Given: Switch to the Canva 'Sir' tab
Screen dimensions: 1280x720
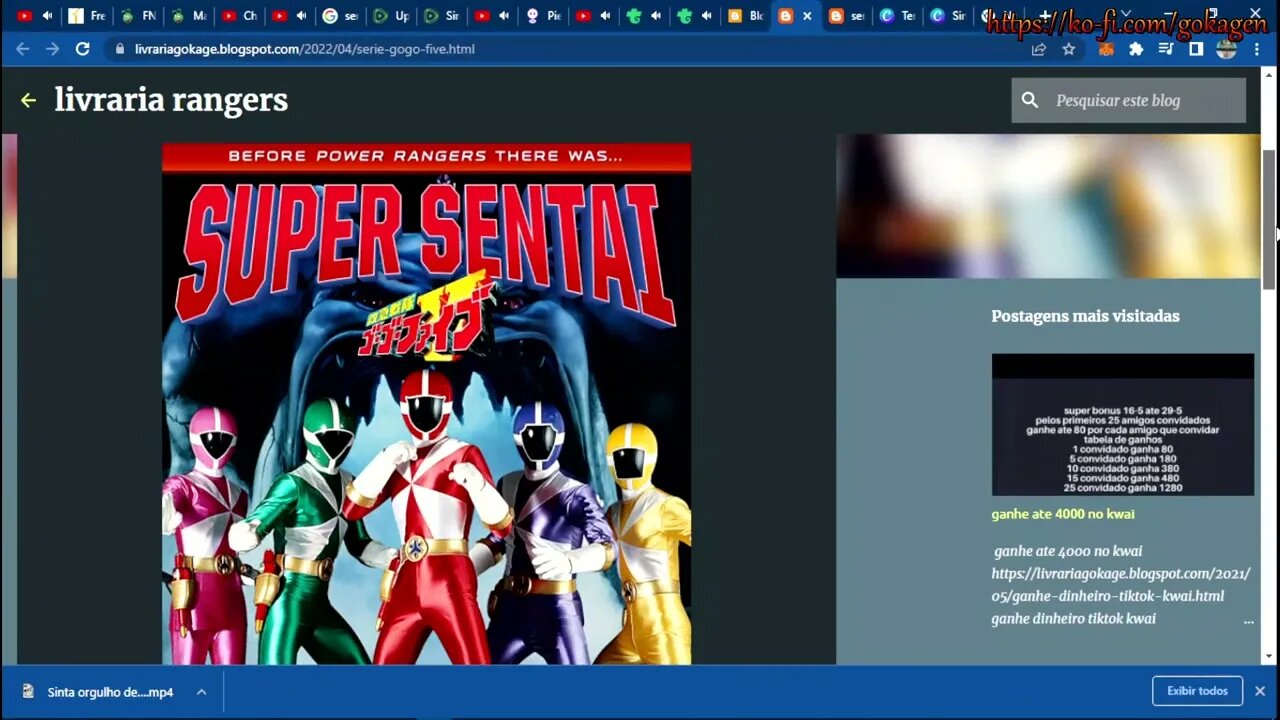Looking at the screenshot, I should pyautogui.click(x=948, y=16).
